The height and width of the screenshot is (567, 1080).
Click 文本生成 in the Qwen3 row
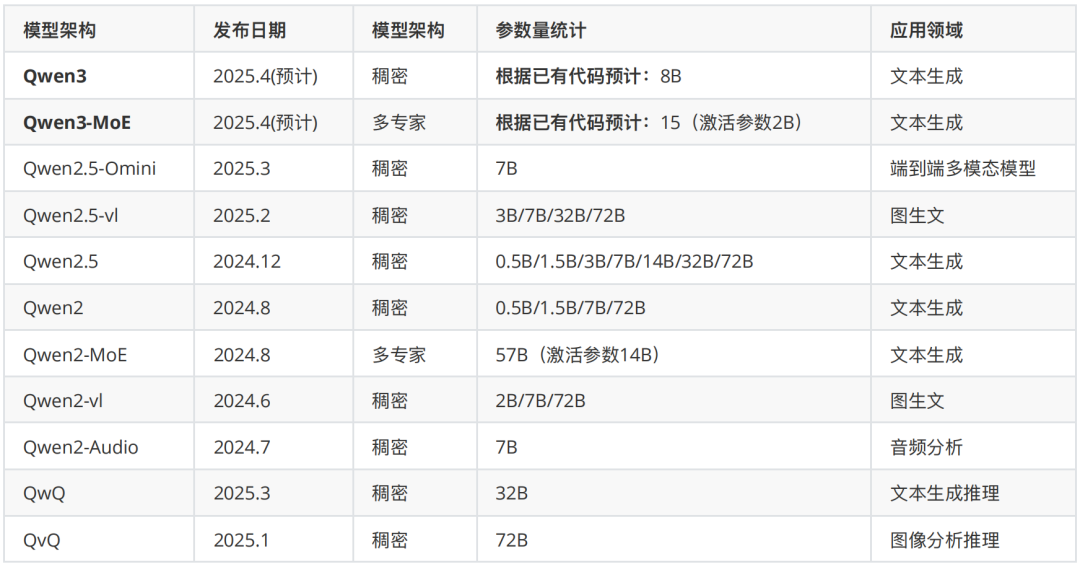tap(926, 76)
